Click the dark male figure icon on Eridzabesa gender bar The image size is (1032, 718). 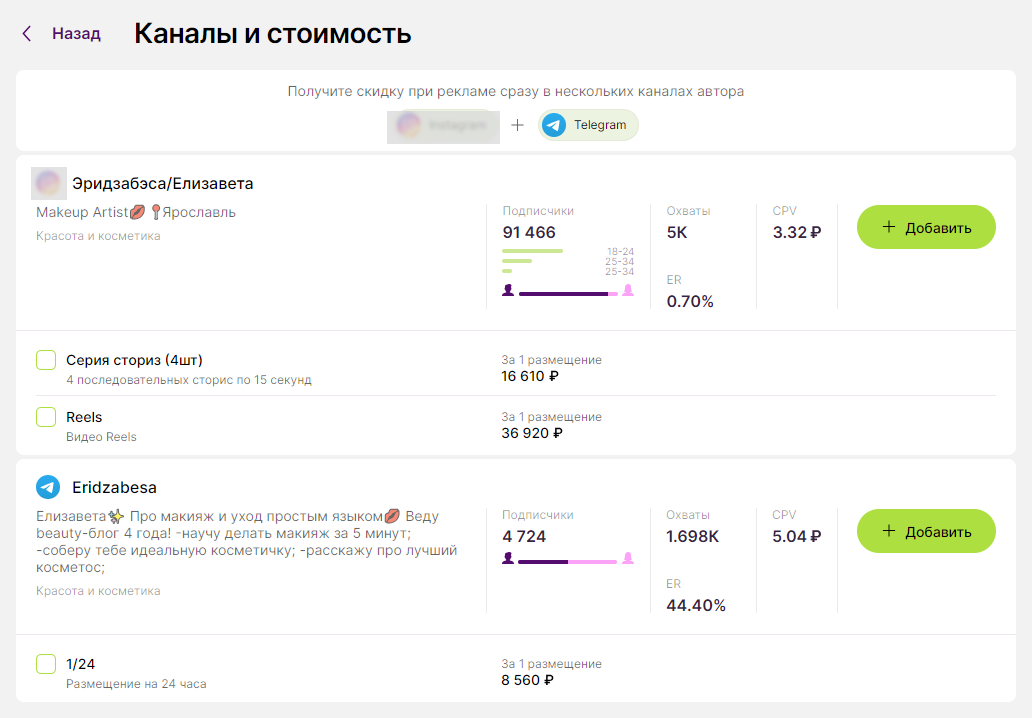click(508, 559)
